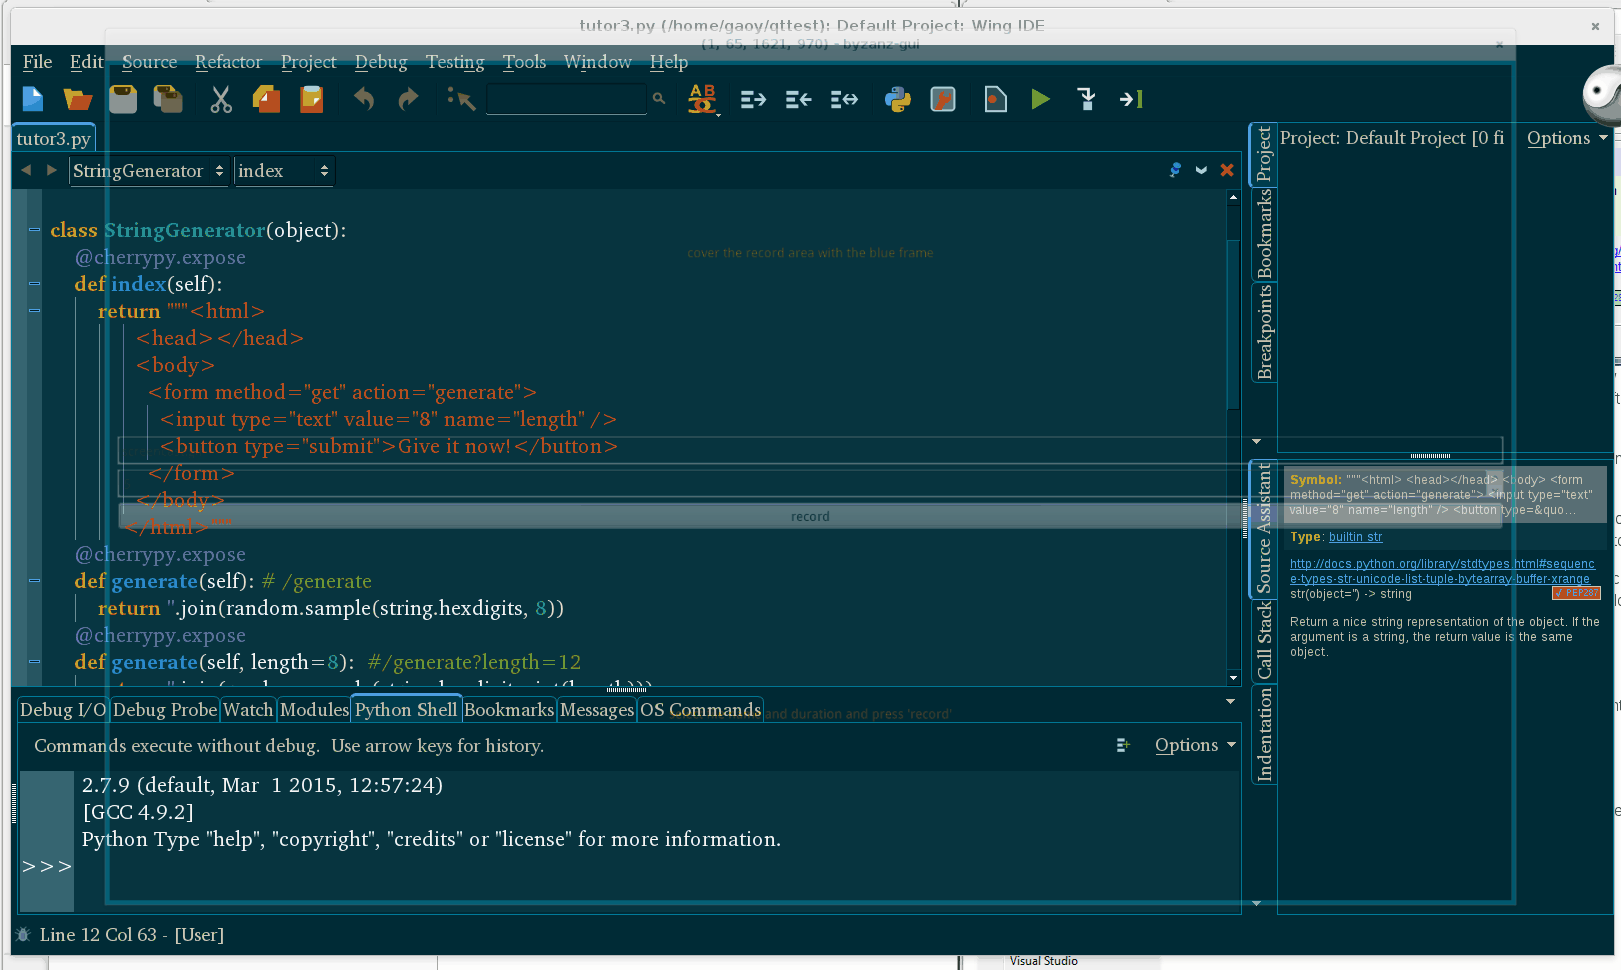This screenshot has width=1621, height=970.
Task: Open the Python Shell environment icon in toolbar
Action: [898, 99]
